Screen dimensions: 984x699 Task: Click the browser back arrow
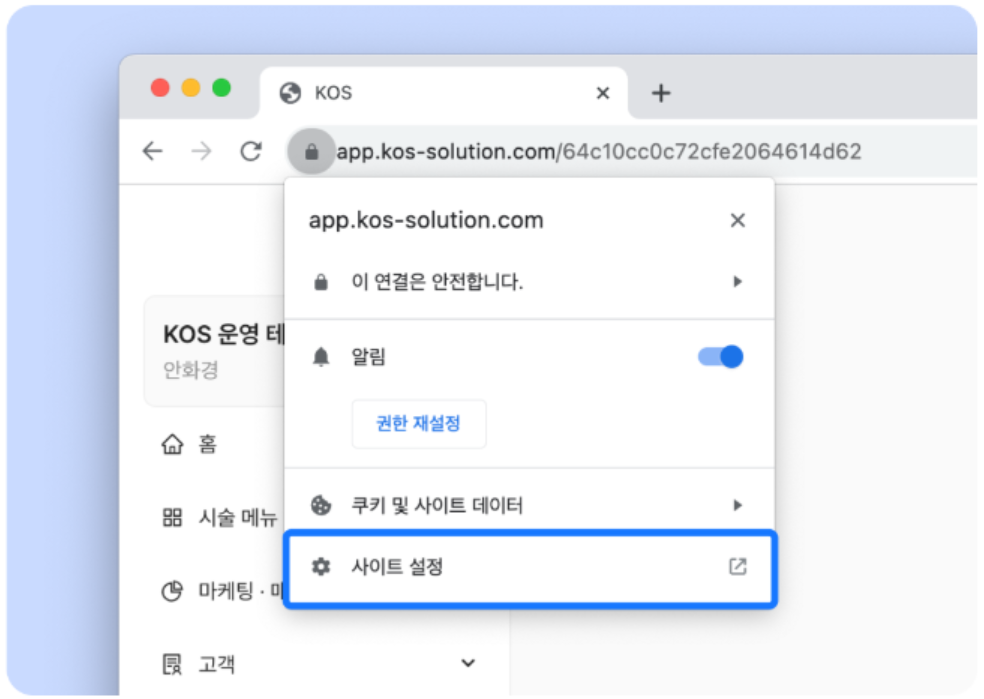pyautogui.click(x=152, y=151)
